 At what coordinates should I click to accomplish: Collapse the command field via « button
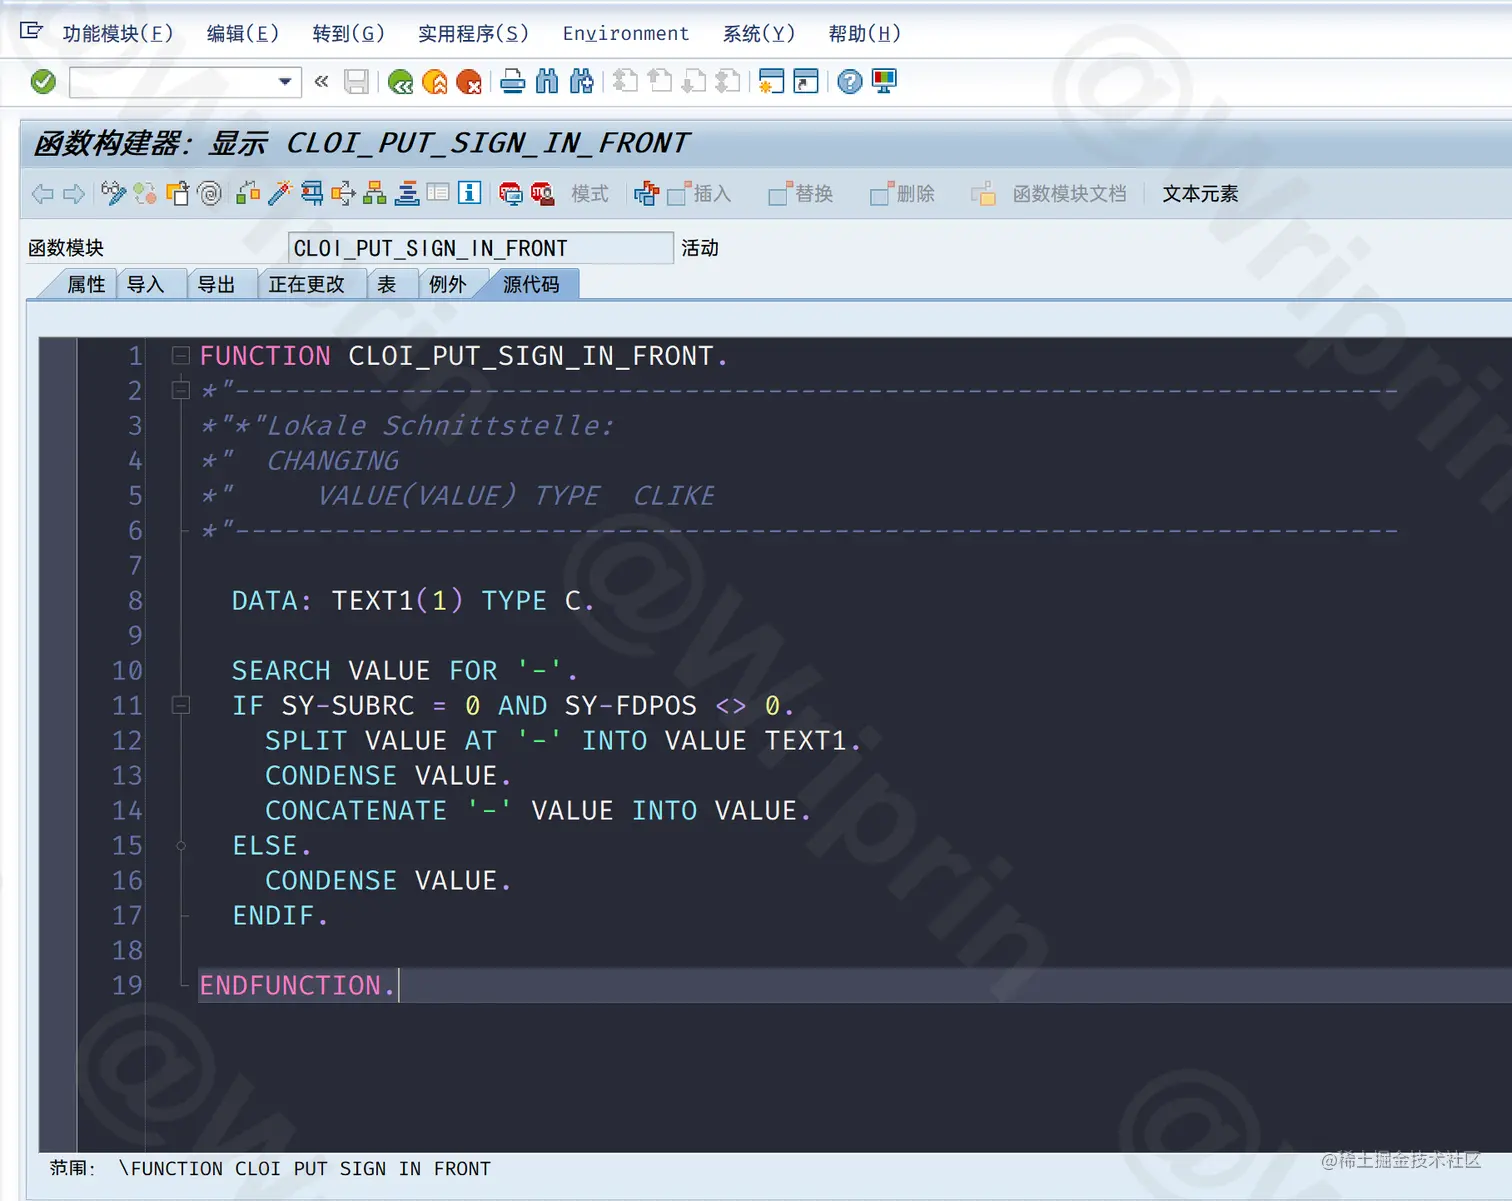pyautogui.click(x=321, y=82)
